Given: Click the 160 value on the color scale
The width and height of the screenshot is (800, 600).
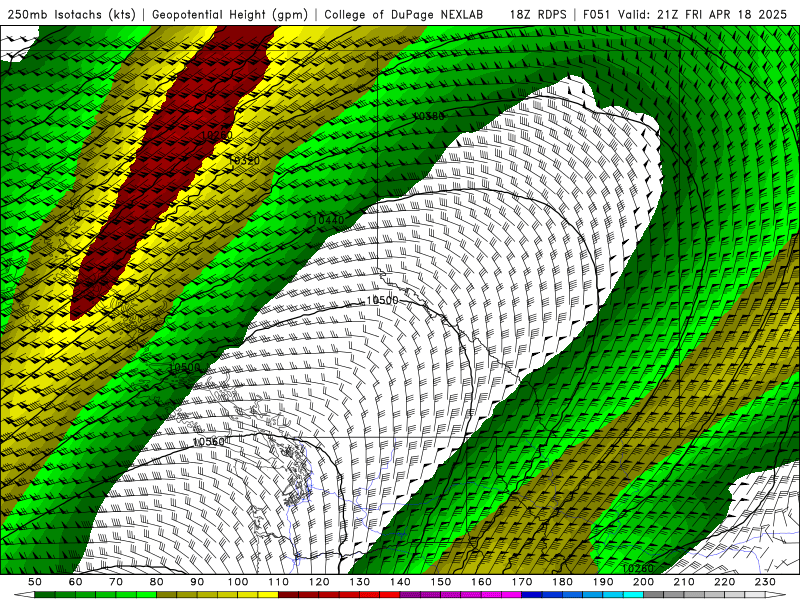Looking at the screenshot, I should pos(481,582).
